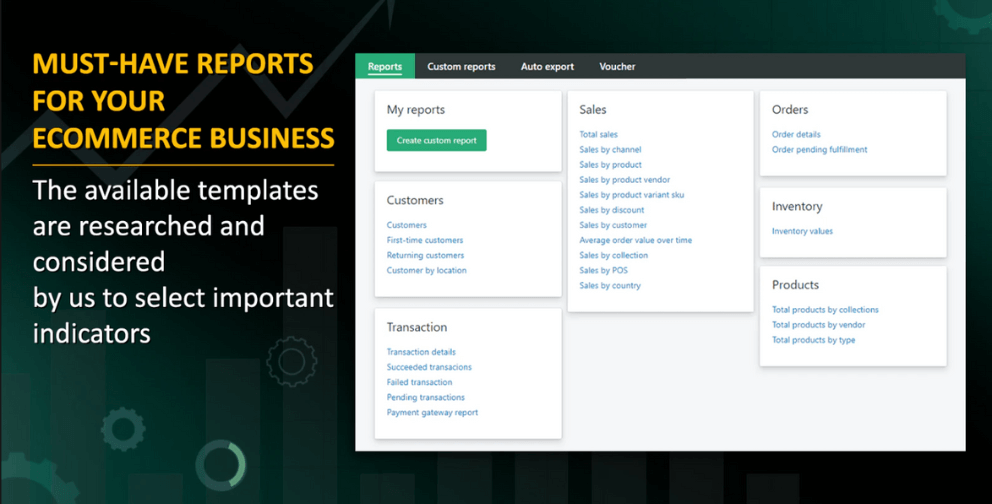Open the Auto export tab
This screenshot has width=992, height=504.
547,66
